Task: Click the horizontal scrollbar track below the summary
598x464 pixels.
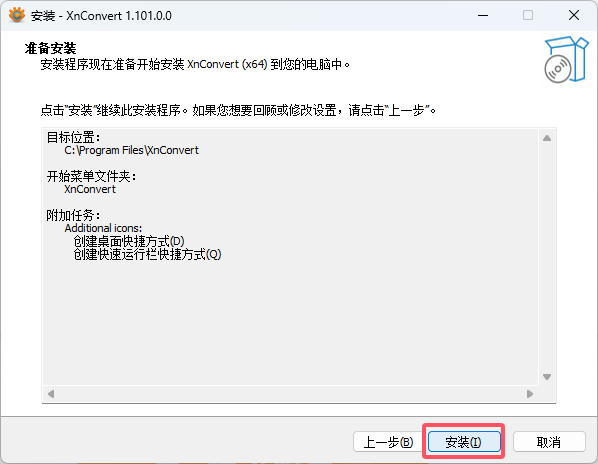Action: point(290,394)
